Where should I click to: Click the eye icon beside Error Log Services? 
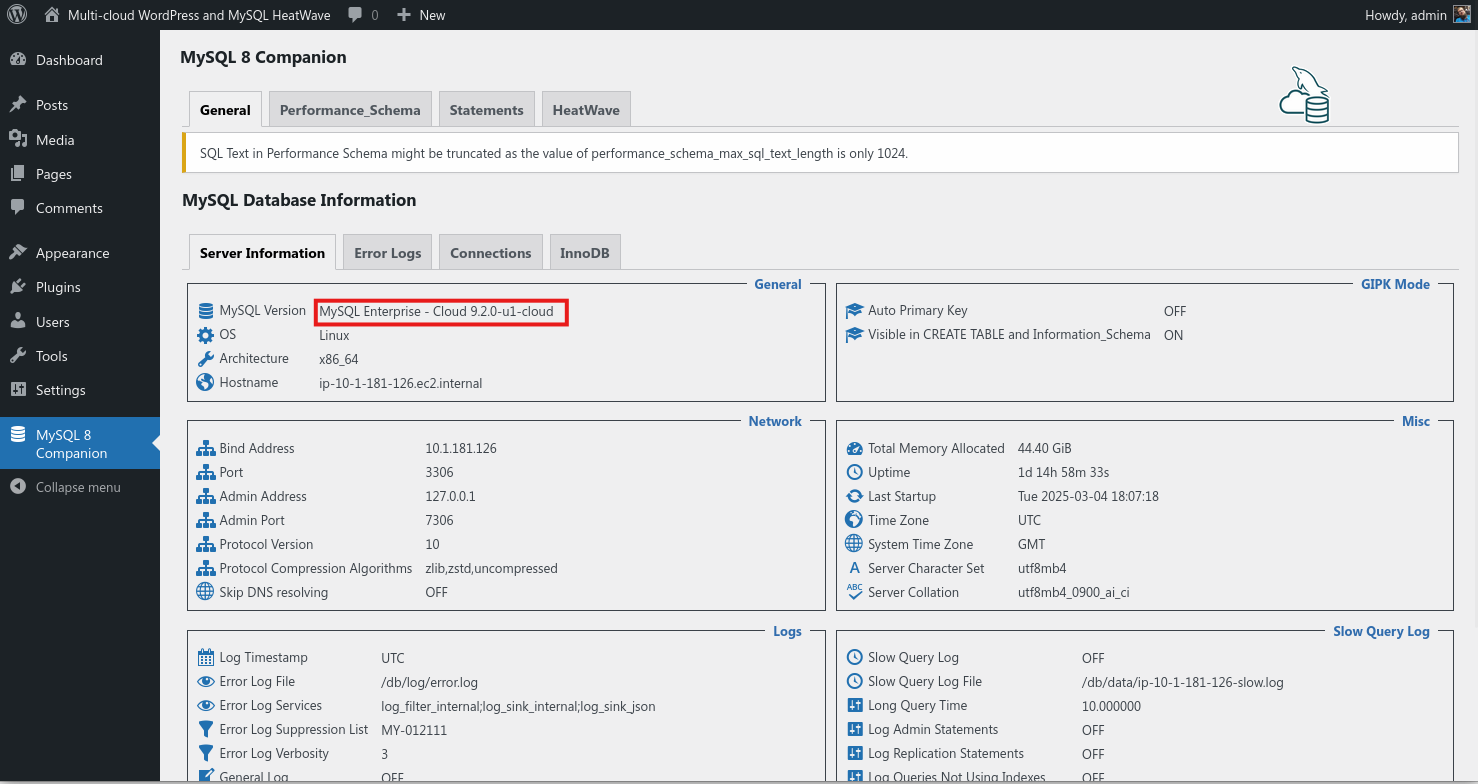[x=206, y=706]
